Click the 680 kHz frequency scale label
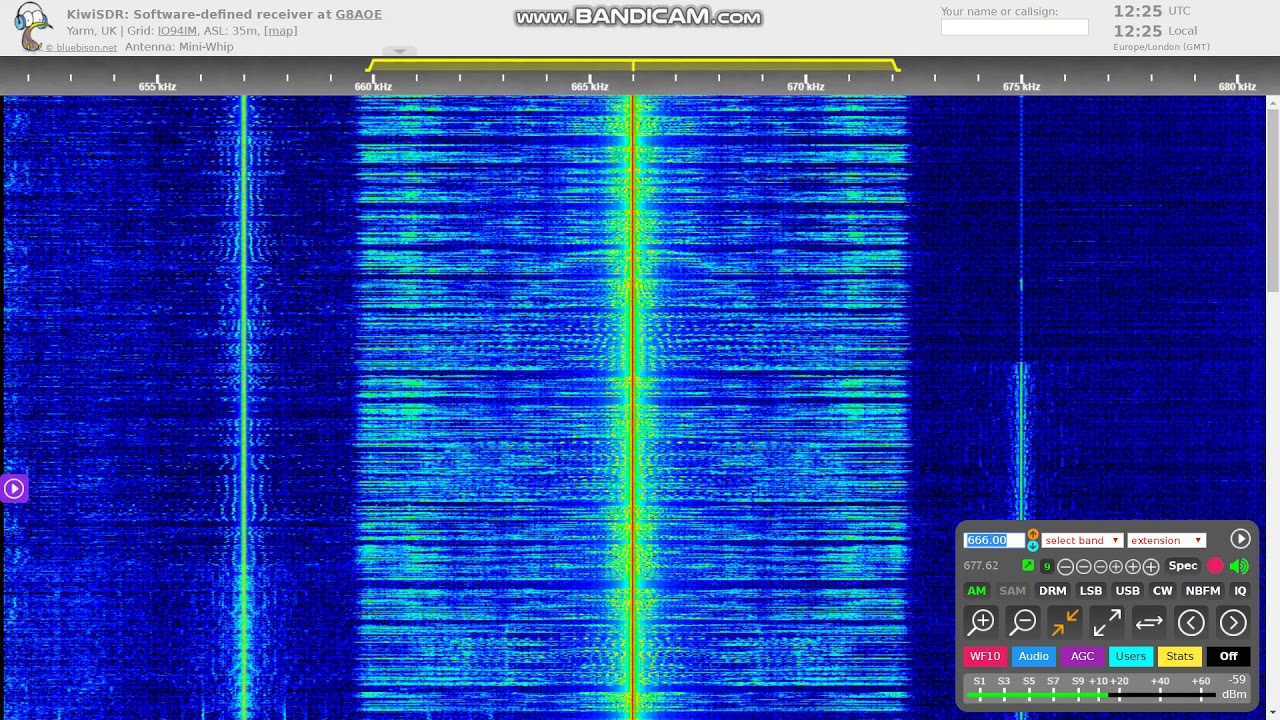 1237,87
